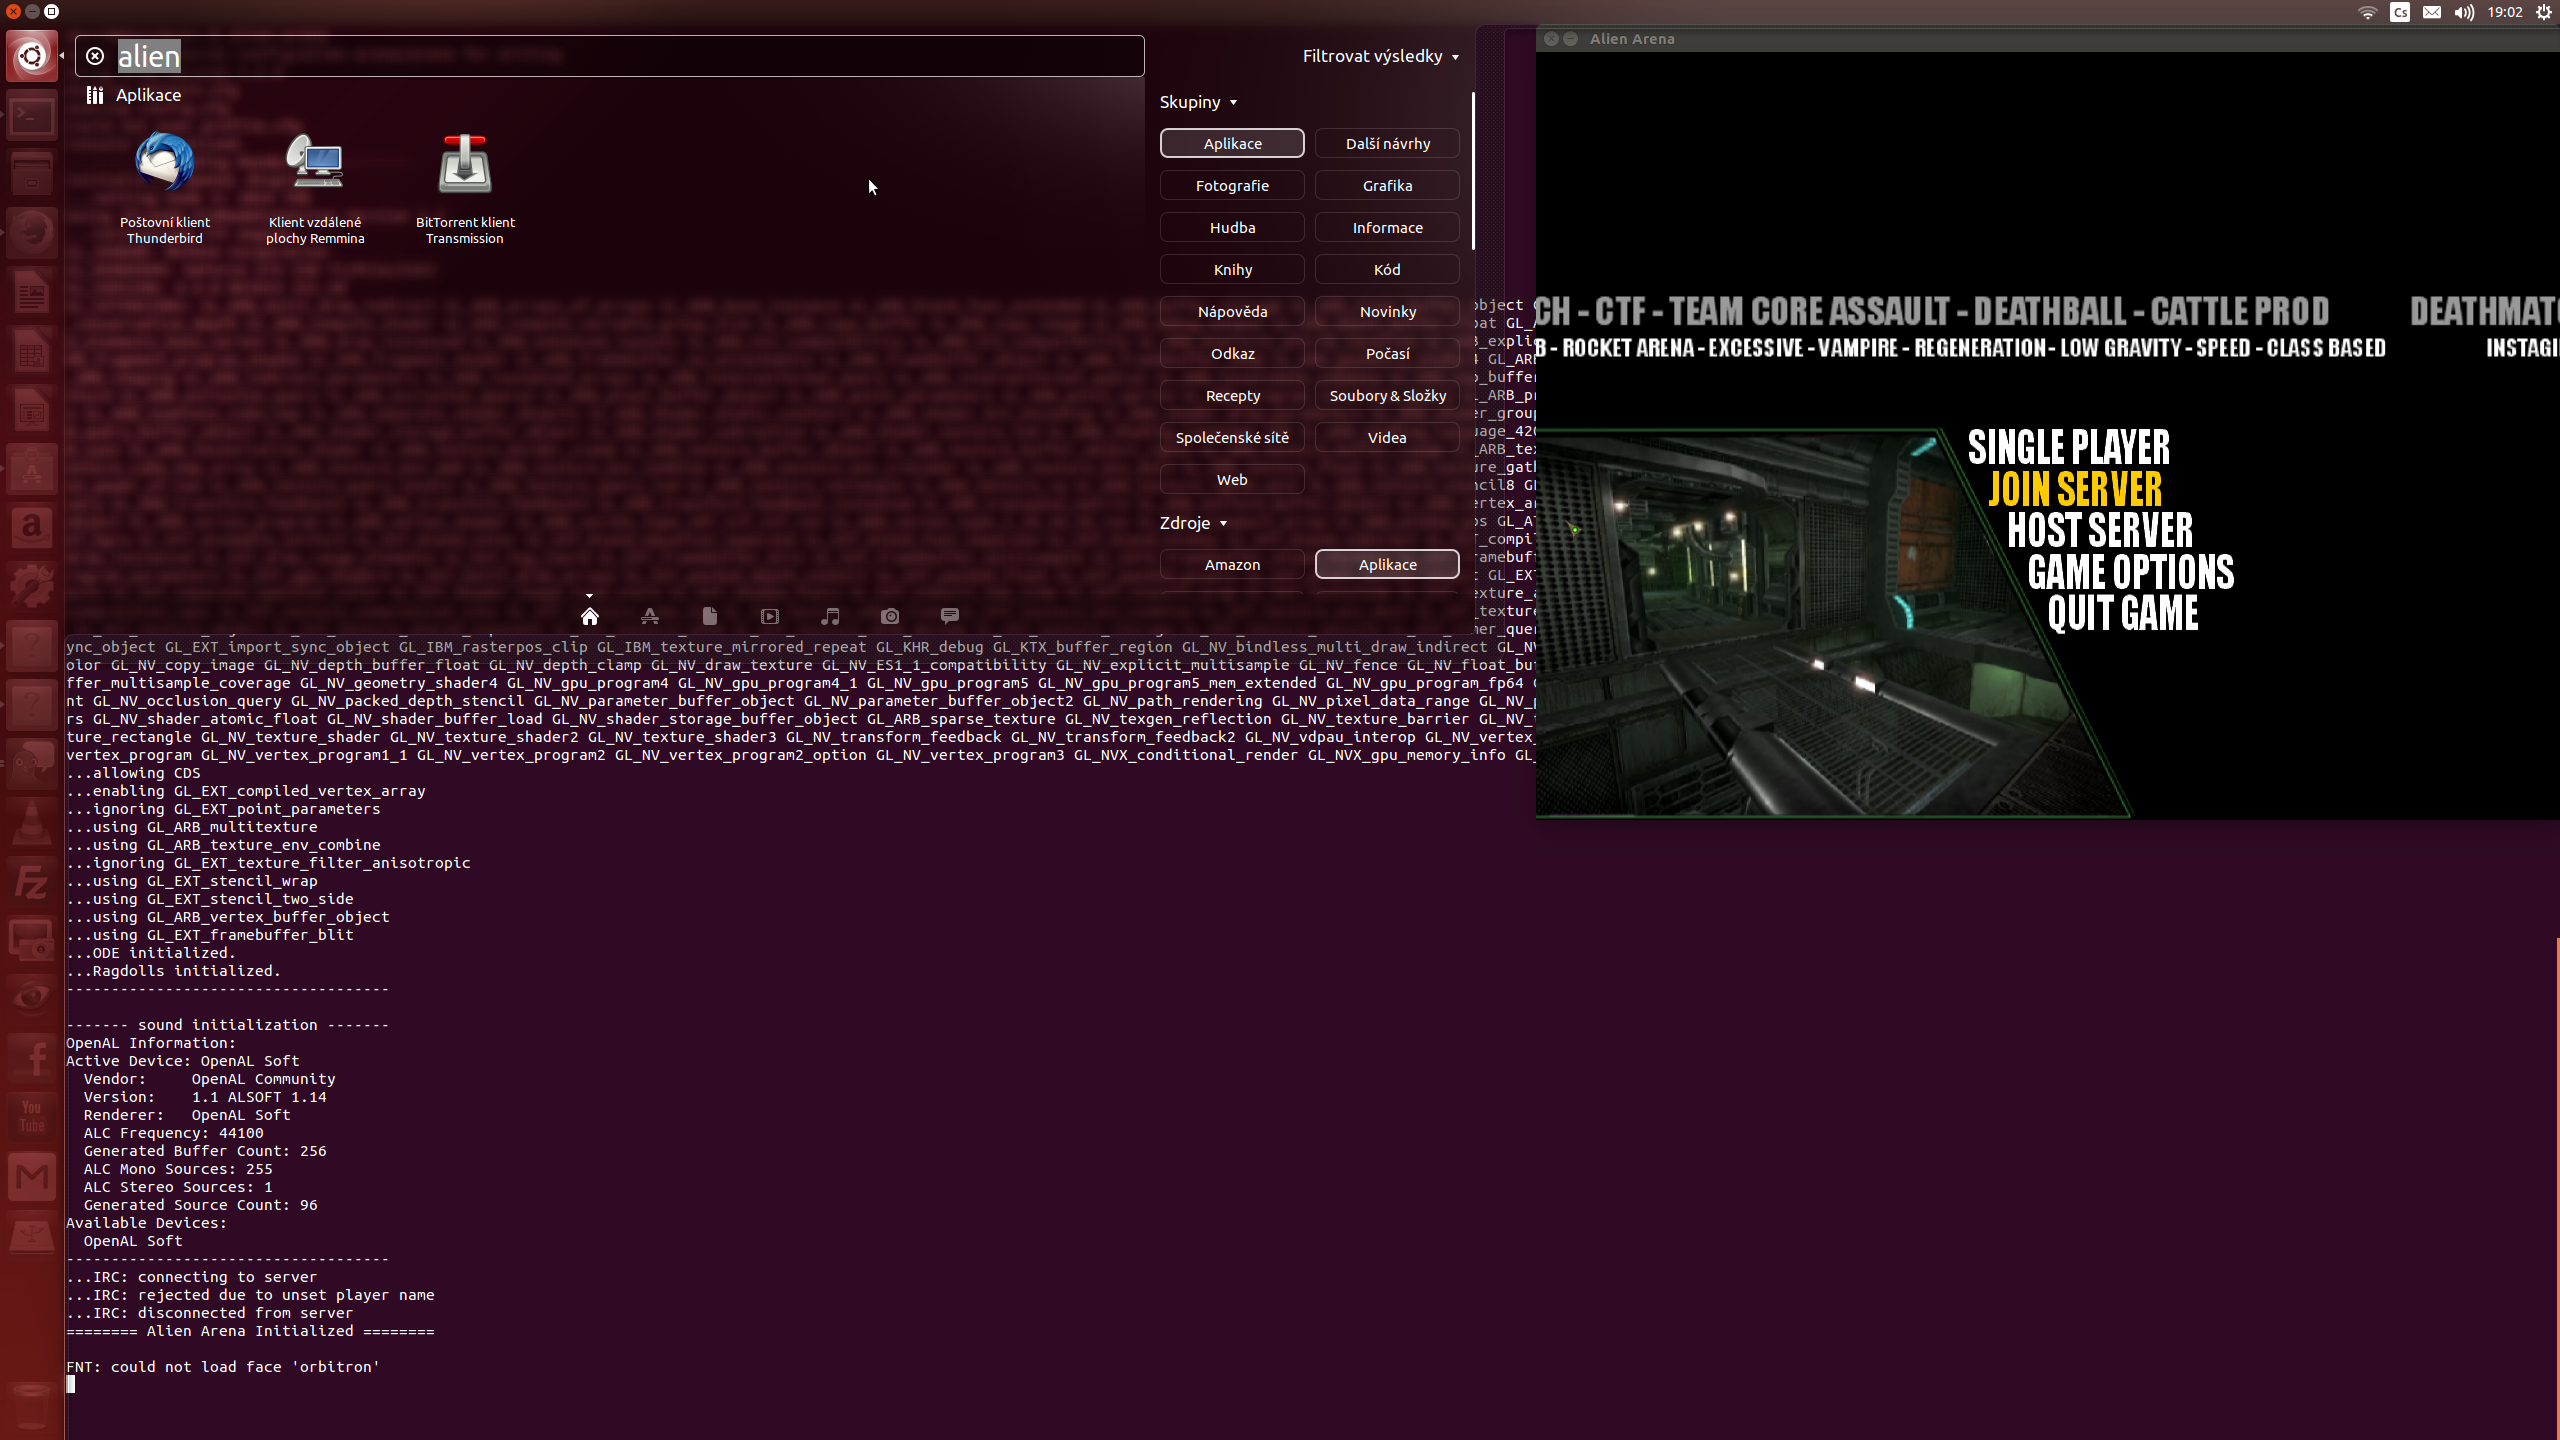This screenshot has height=1440, width=2560.
Task: Enable the 'Nápověda' group filter
Action: [1232, 311]
